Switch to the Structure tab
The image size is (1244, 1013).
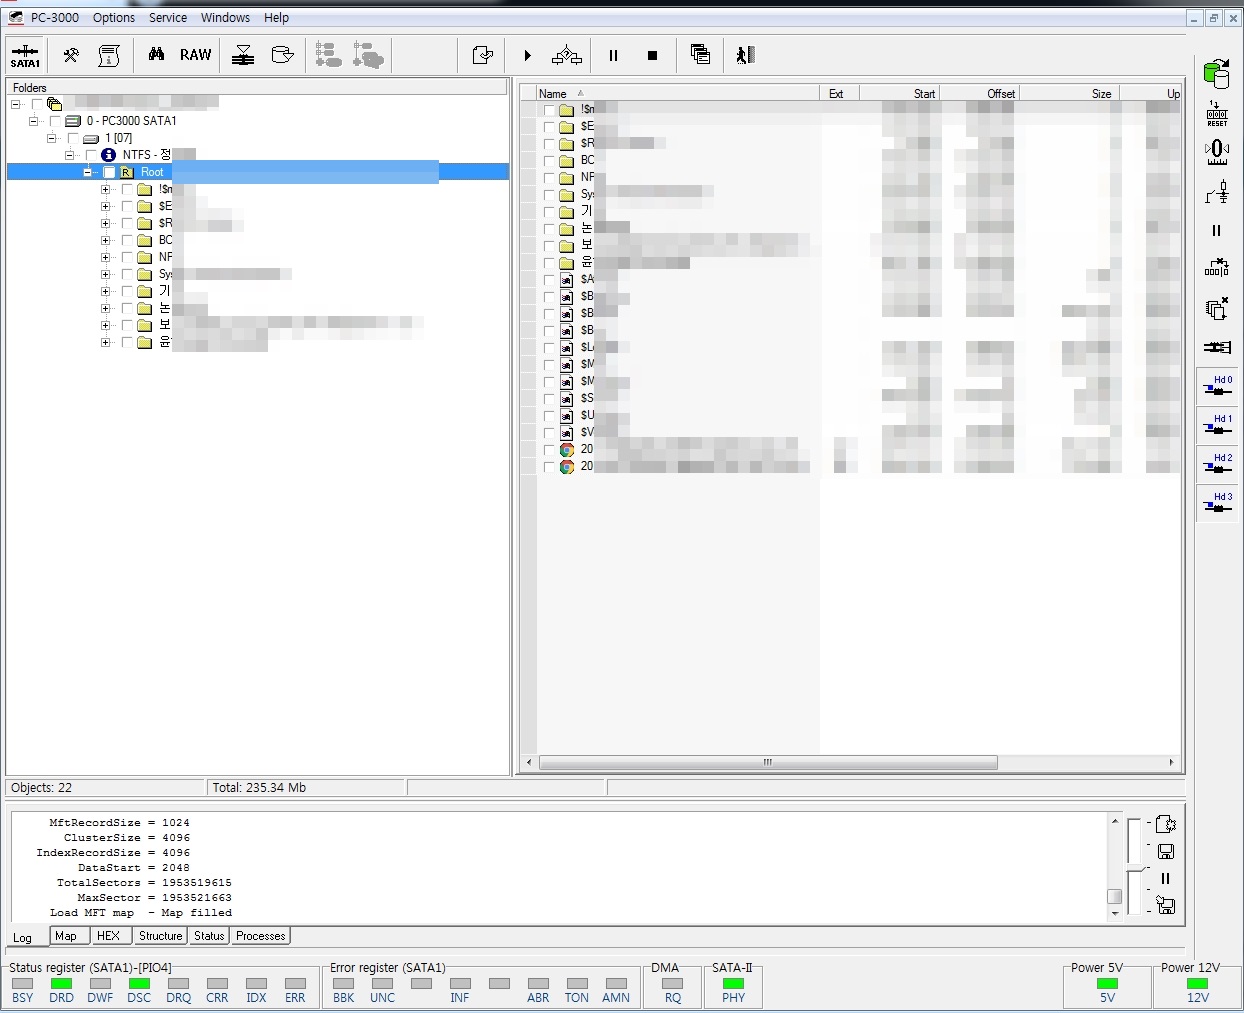pyautogui.click(x=160, y=936)
